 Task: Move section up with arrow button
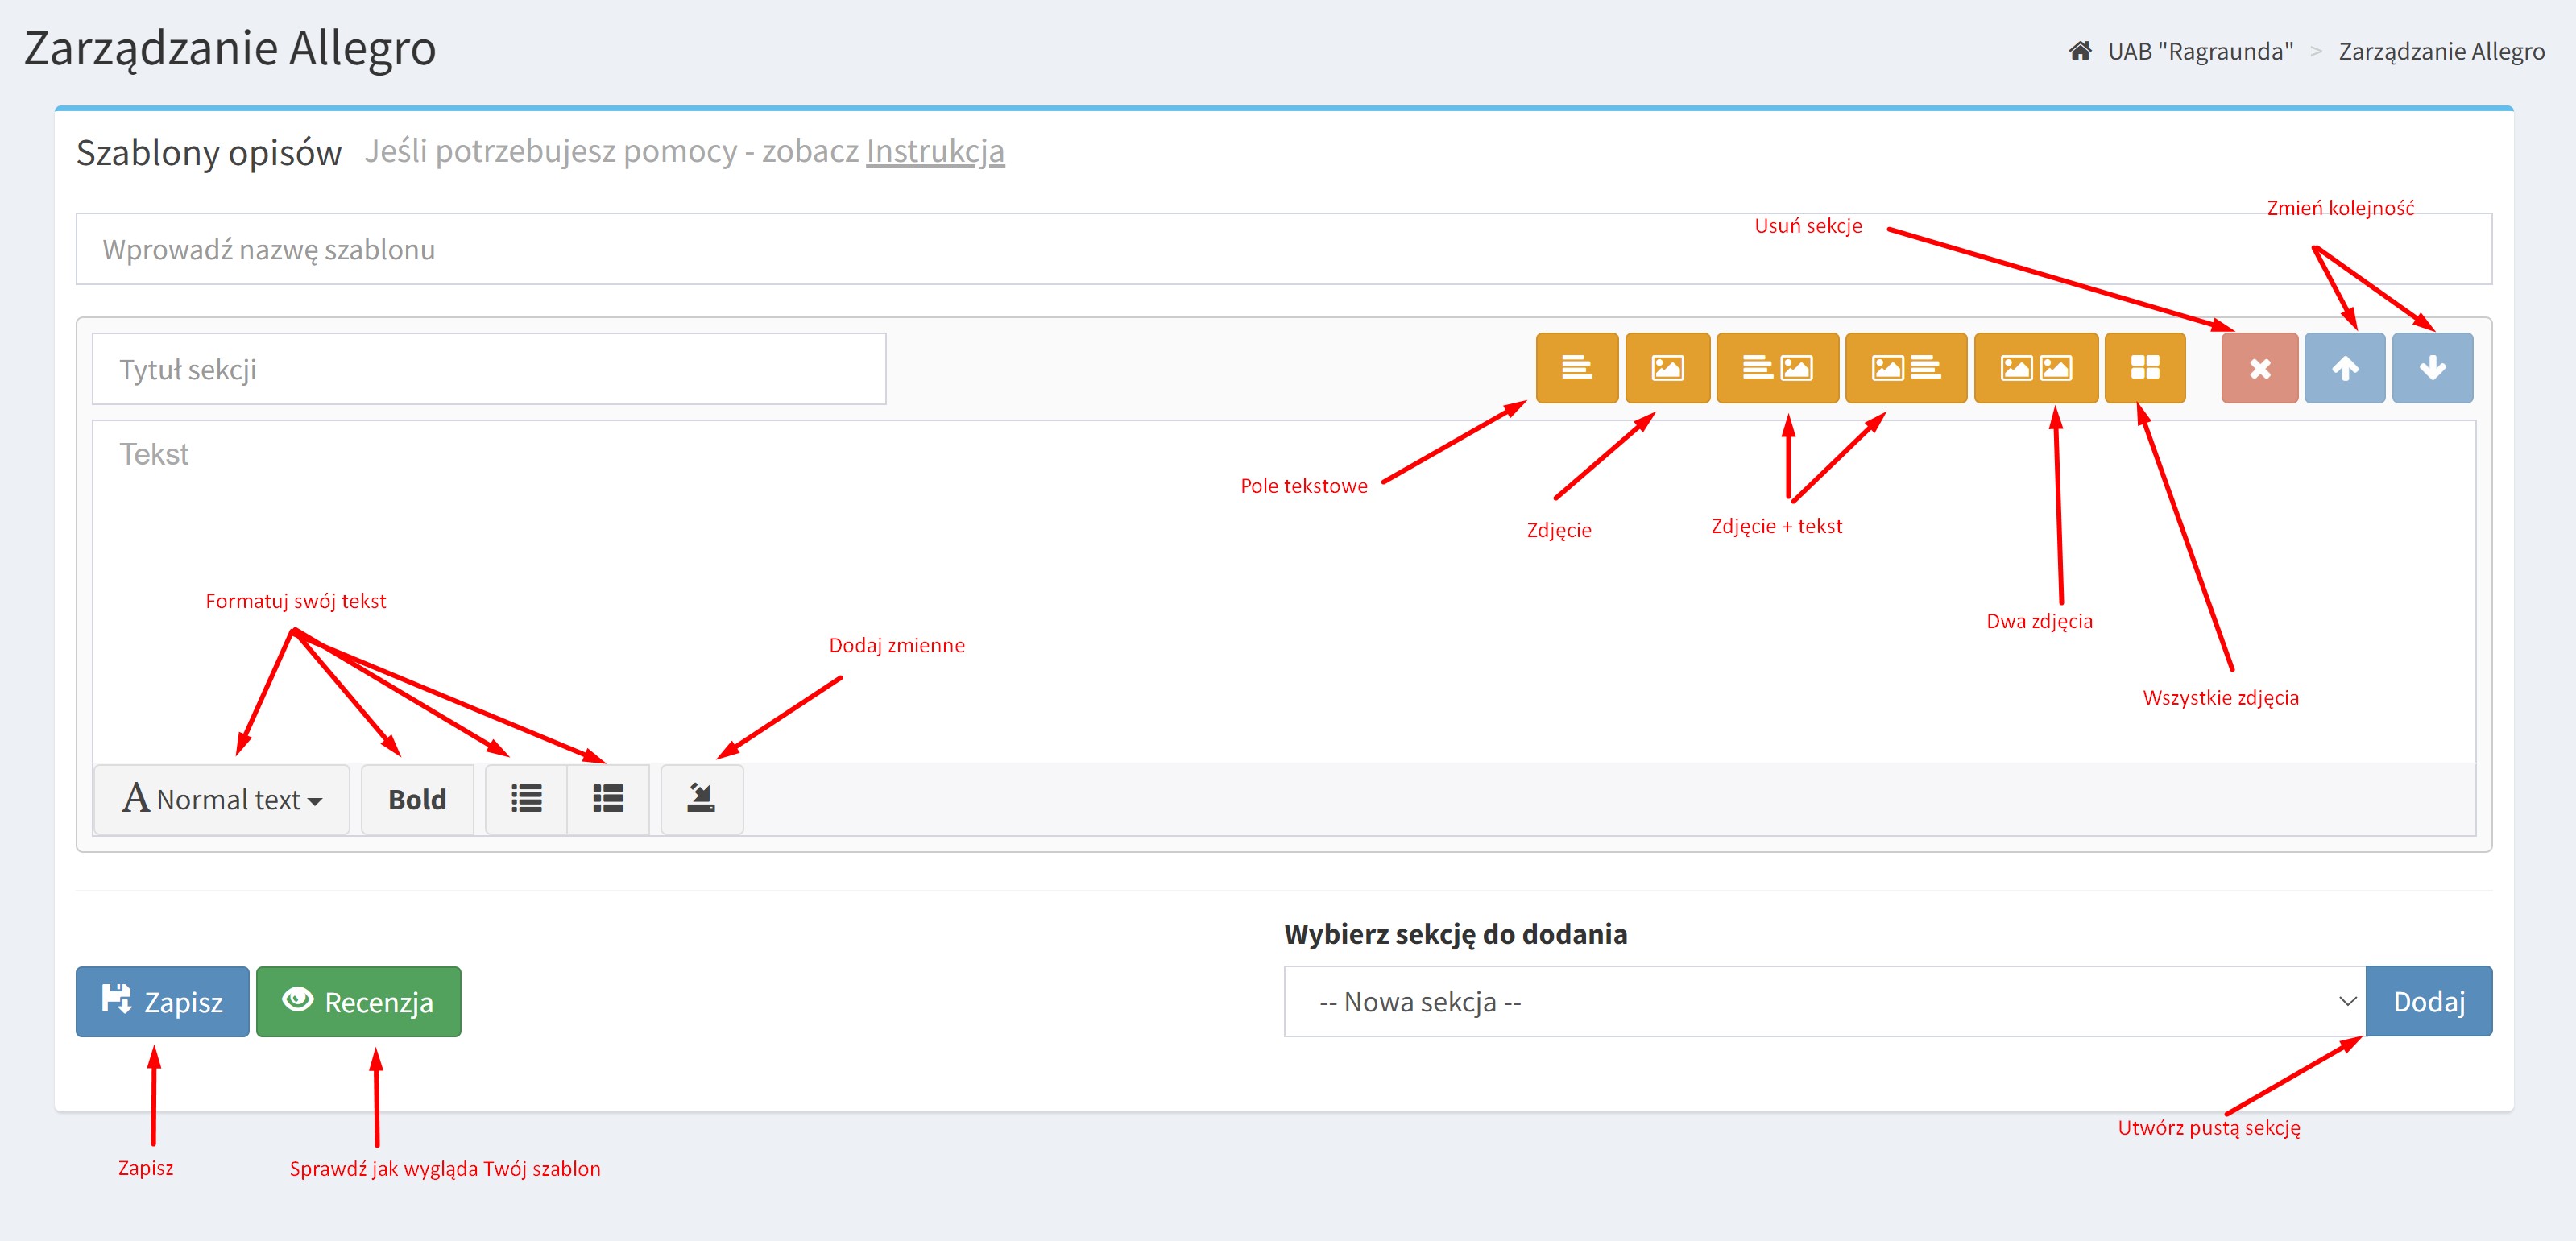click(x=2344, y=368)
